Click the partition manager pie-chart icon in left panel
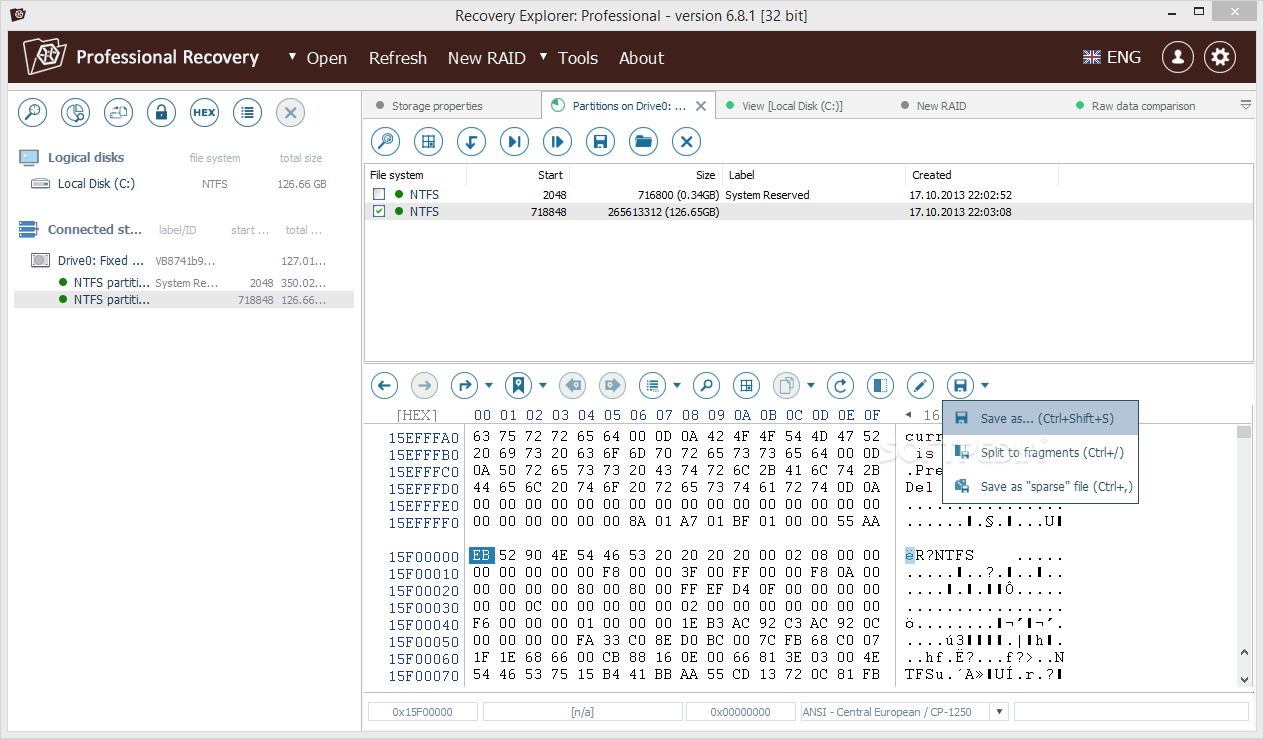1264x739 pixels. point(76,113)
